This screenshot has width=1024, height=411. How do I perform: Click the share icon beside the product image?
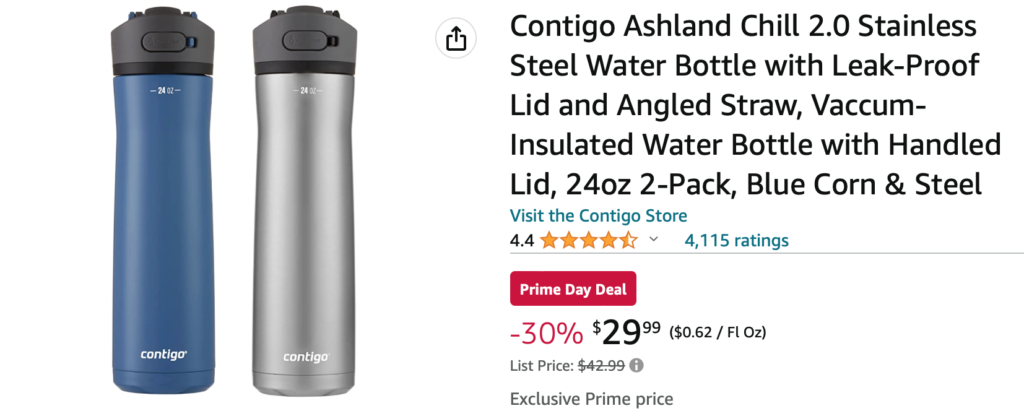point(455,39)
